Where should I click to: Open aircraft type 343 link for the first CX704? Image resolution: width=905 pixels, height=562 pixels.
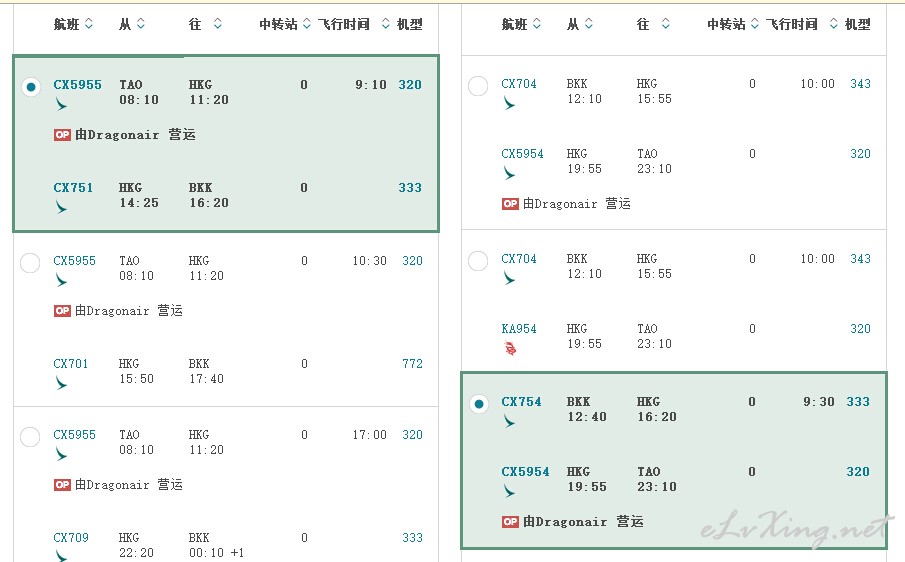click(860, 84)
